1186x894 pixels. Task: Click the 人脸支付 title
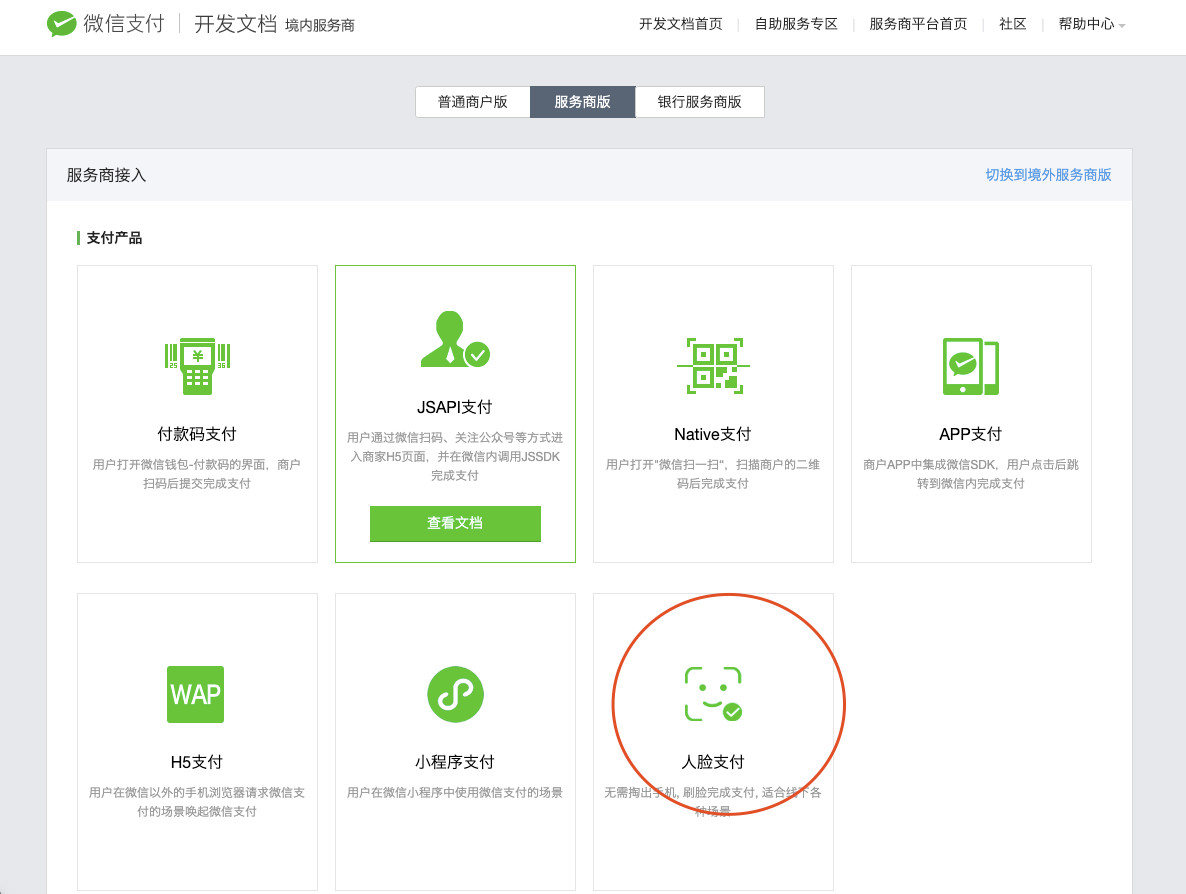[x=713, y=762]
